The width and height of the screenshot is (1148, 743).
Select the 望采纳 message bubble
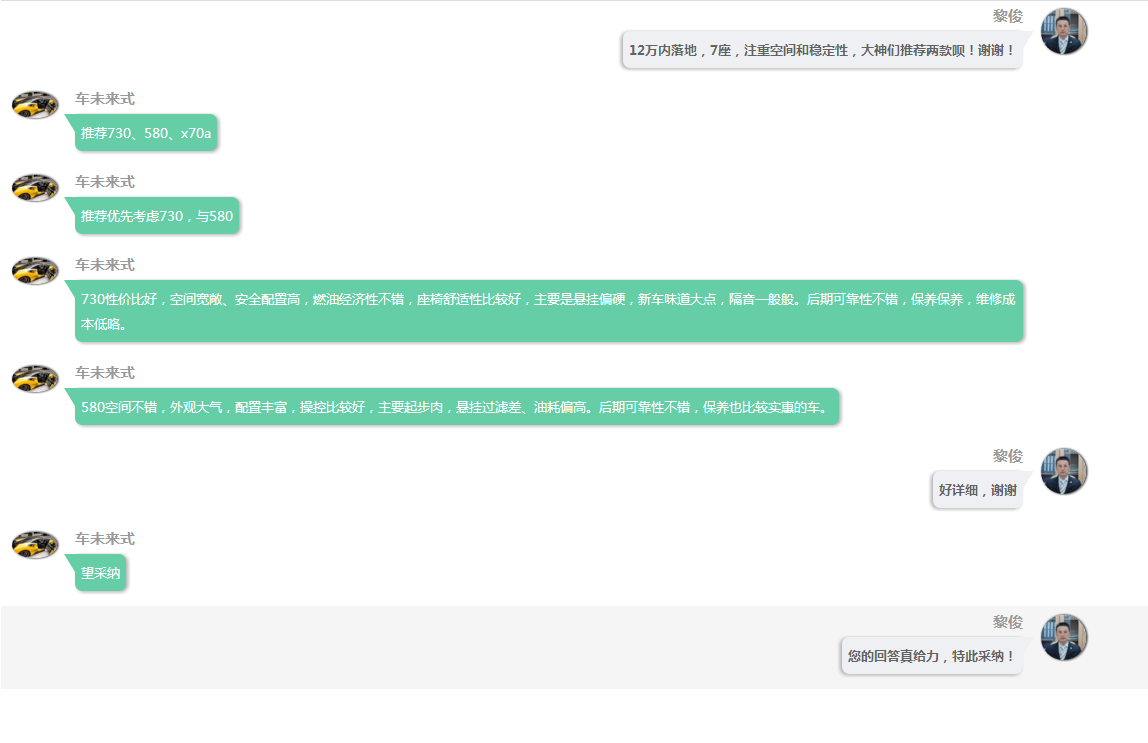[101, 573]
